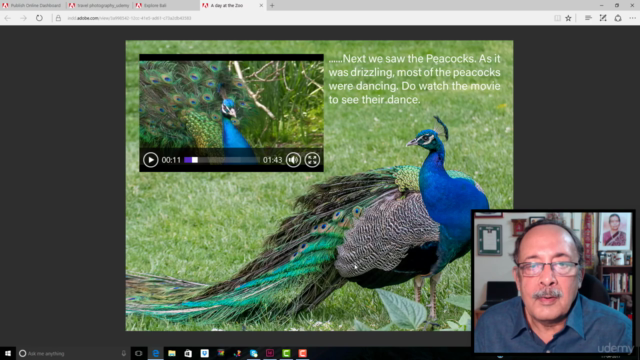Open Dropbox from the taskbar
Viewport: 640px width, 360px height.
pyautogui.click(x=204, y=353)
